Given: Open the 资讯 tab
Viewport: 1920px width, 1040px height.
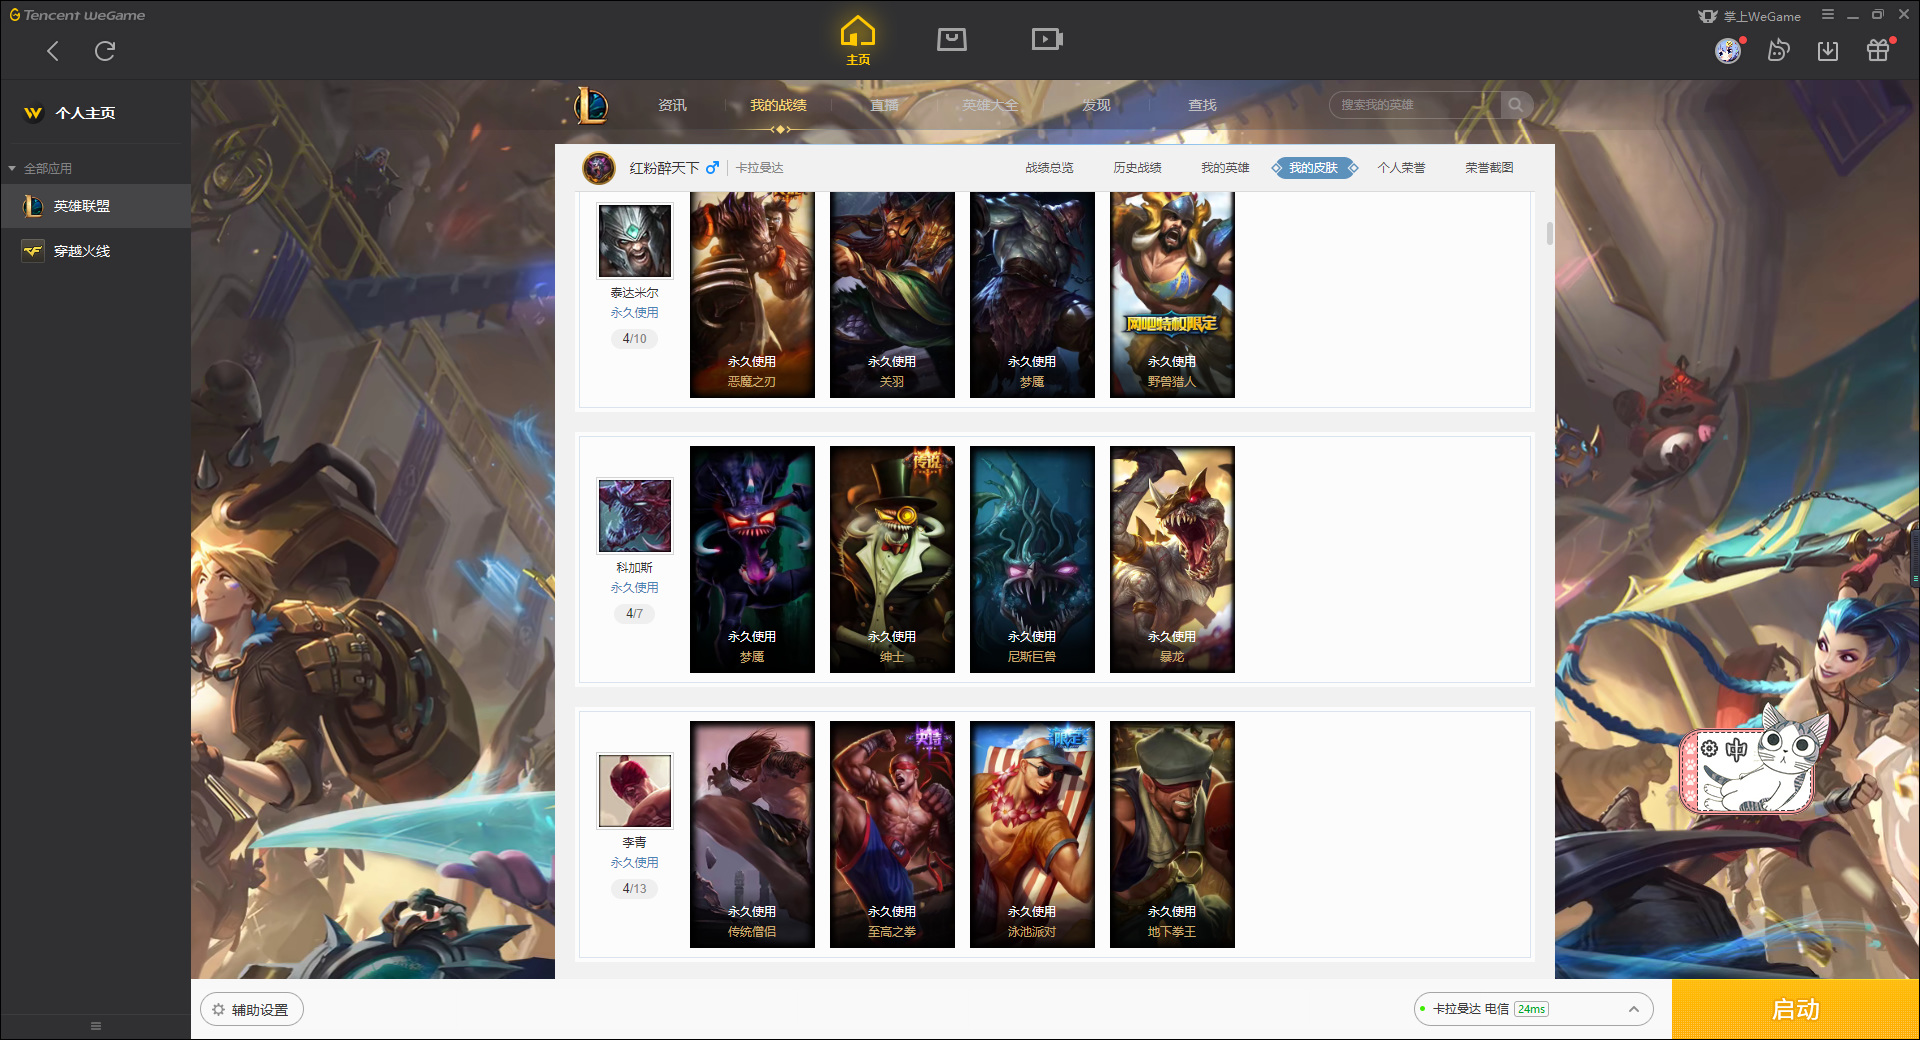Looking at the screenshot, I should click(672, 105).
